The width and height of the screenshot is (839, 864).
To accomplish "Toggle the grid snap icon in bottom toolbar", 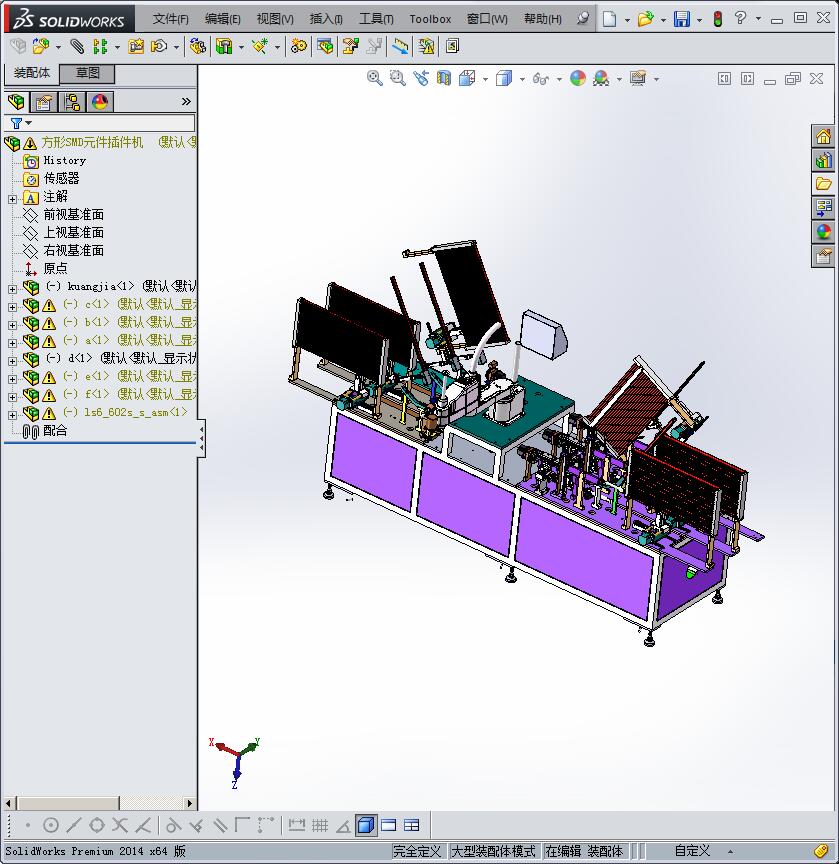I will 320,825.
